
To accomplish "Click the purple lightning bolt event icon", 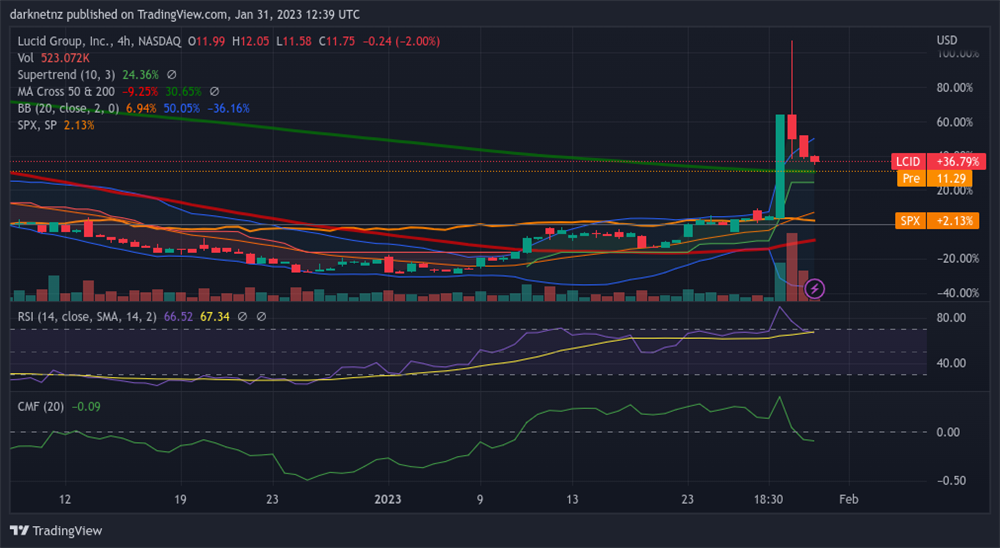I will pos(814,289).
